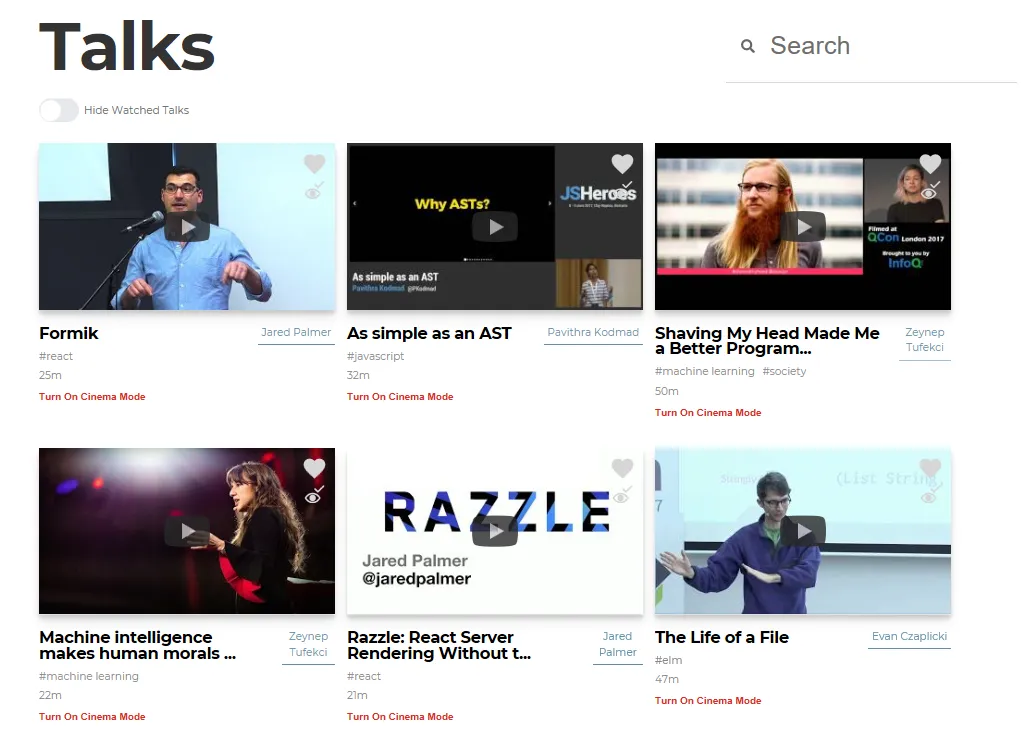The image size is (1023, 736).
Task: Click the 50m duration text
Action: tap(667, 391)
